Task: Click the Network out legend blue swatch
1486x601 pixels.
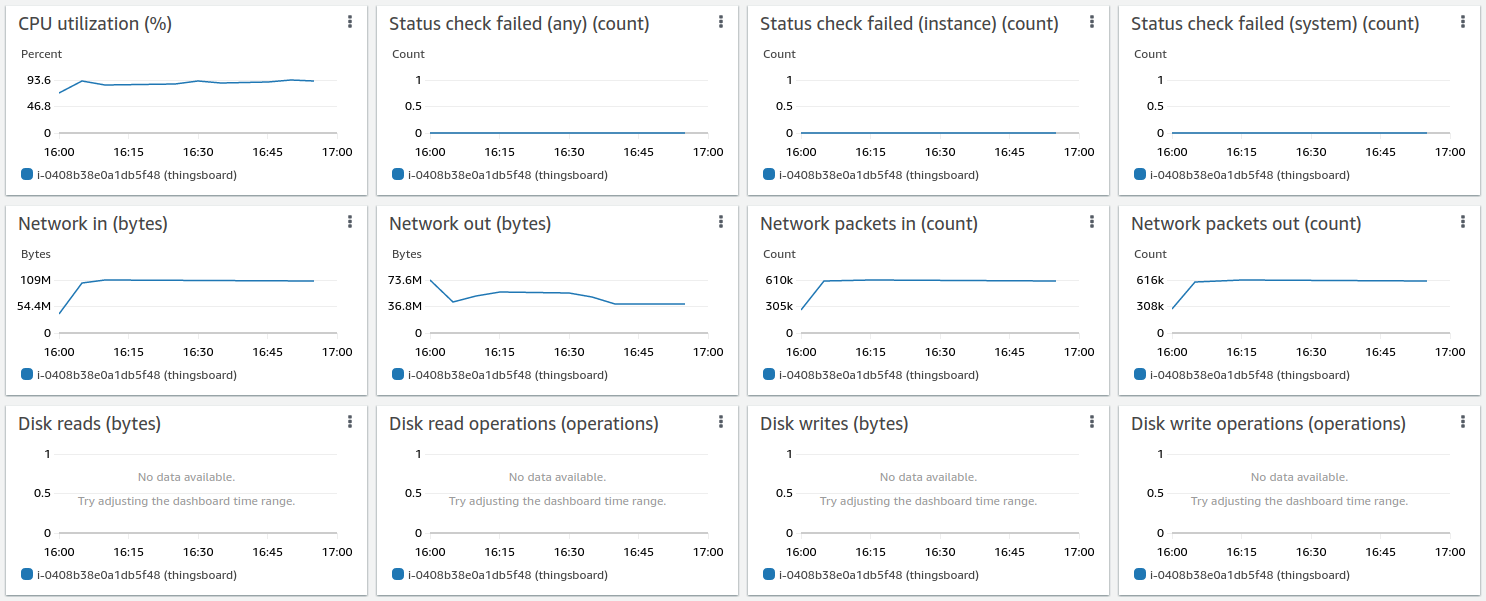Action: click(x=398, y=374)
